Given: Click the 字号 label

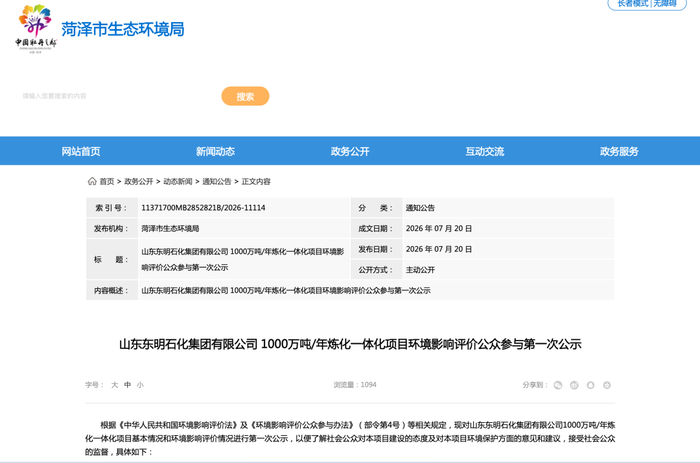Looking at the screenshot, I should tap(95, 385).
